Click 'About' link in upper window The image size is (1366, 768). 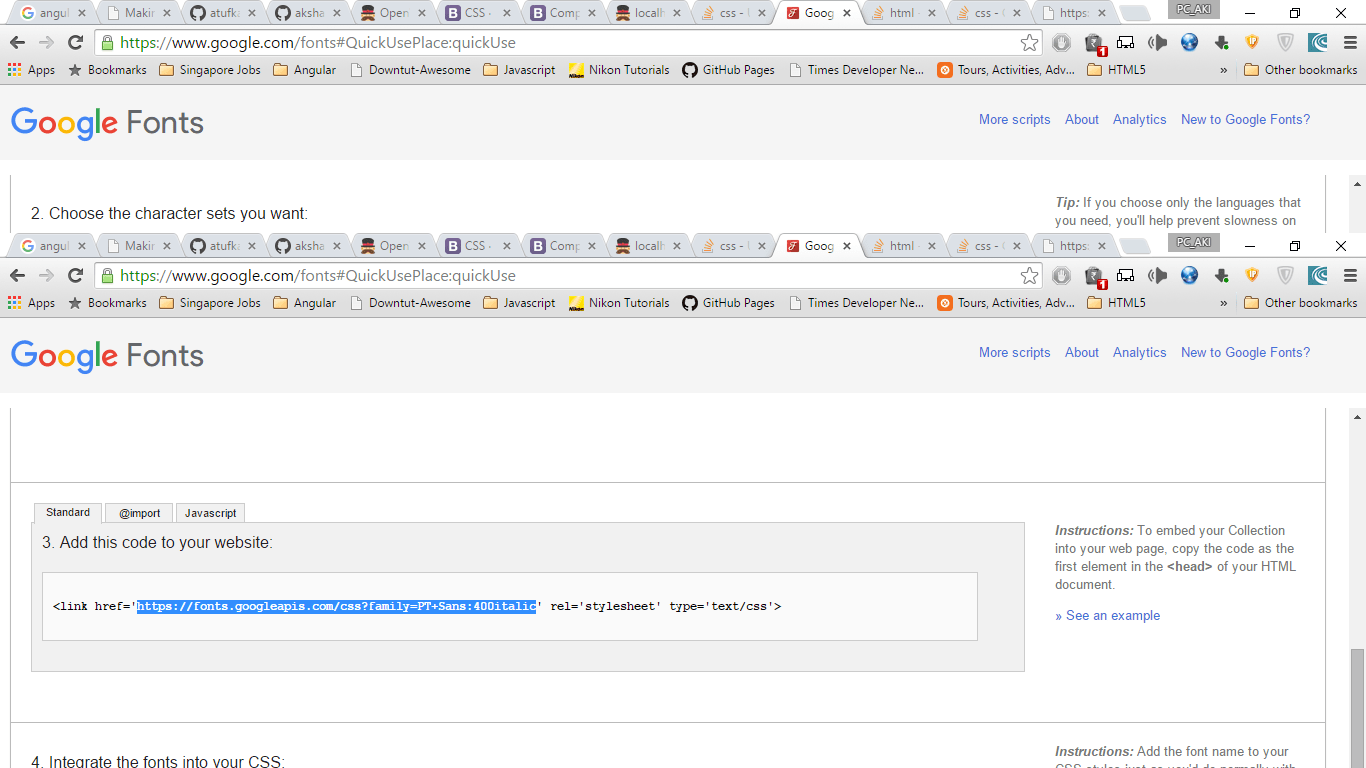[x=1082, y=119]
